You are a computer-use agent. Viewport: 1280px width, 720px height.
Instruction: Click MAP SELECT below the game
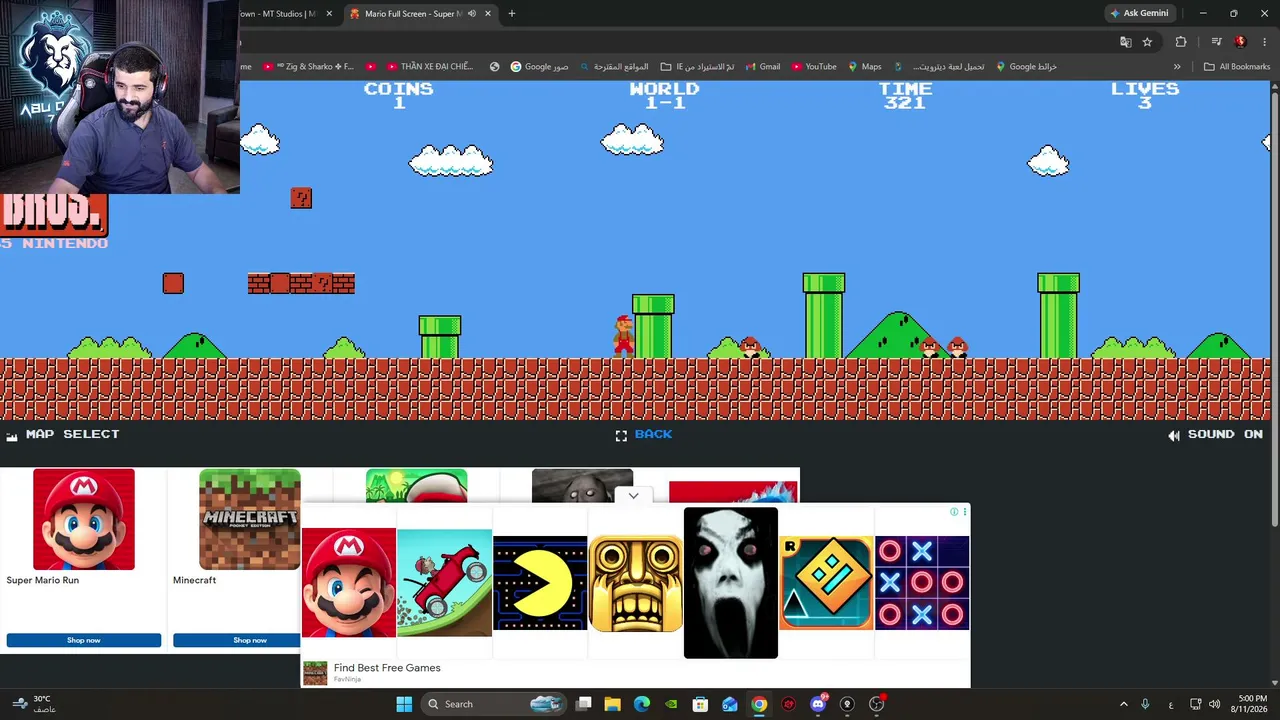pyautogui.click(x=72, y=434)
